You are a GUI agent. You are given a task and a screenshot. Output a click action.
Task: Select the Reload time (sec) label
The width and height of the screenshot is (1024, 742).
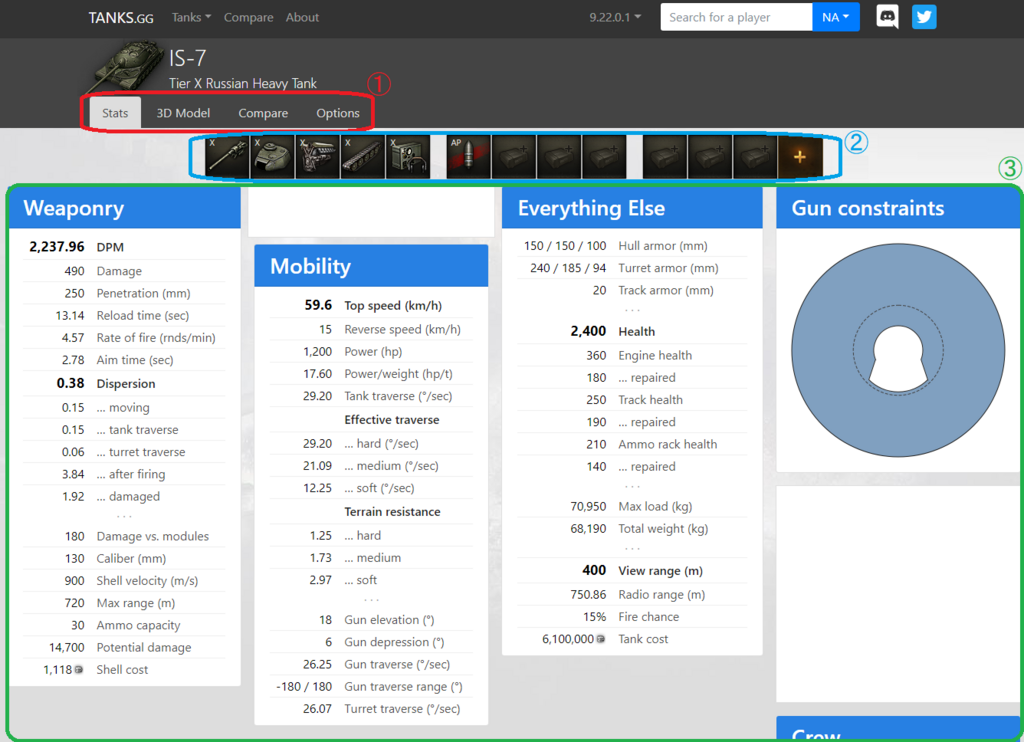pos(143,315)
